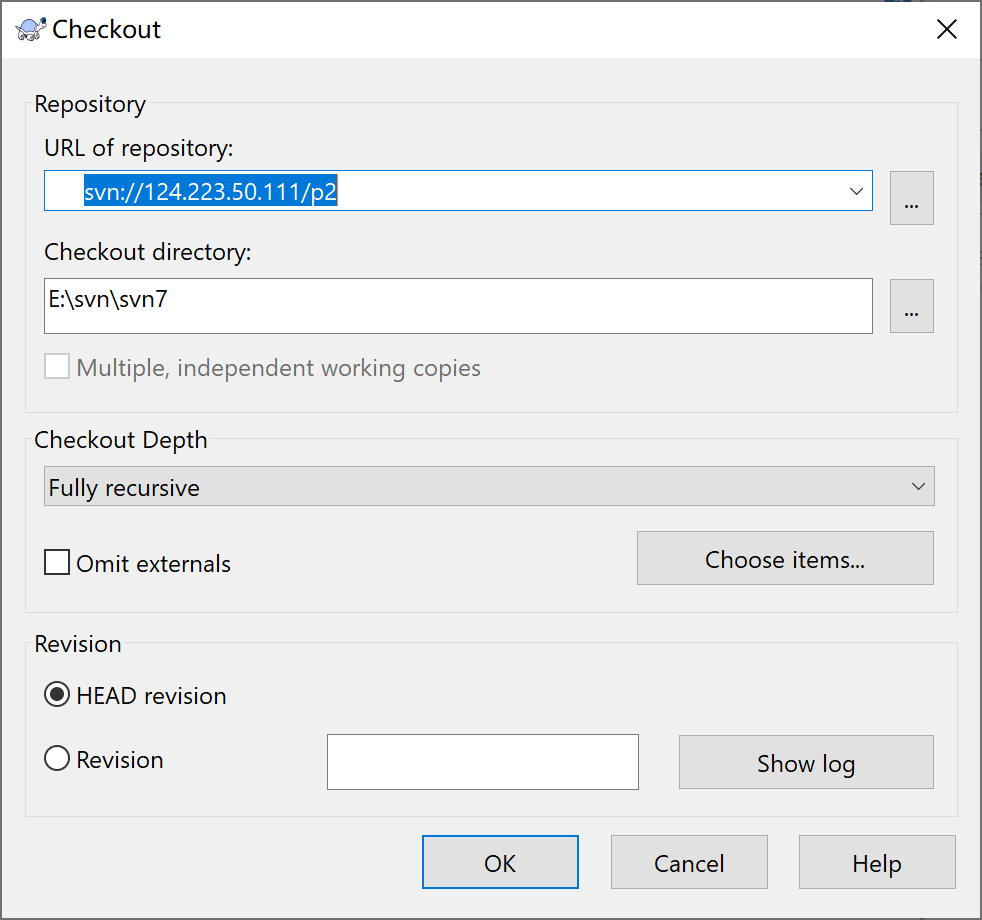
Task: Select the HEAD revision radio button
Action: [x=58, y=695]
